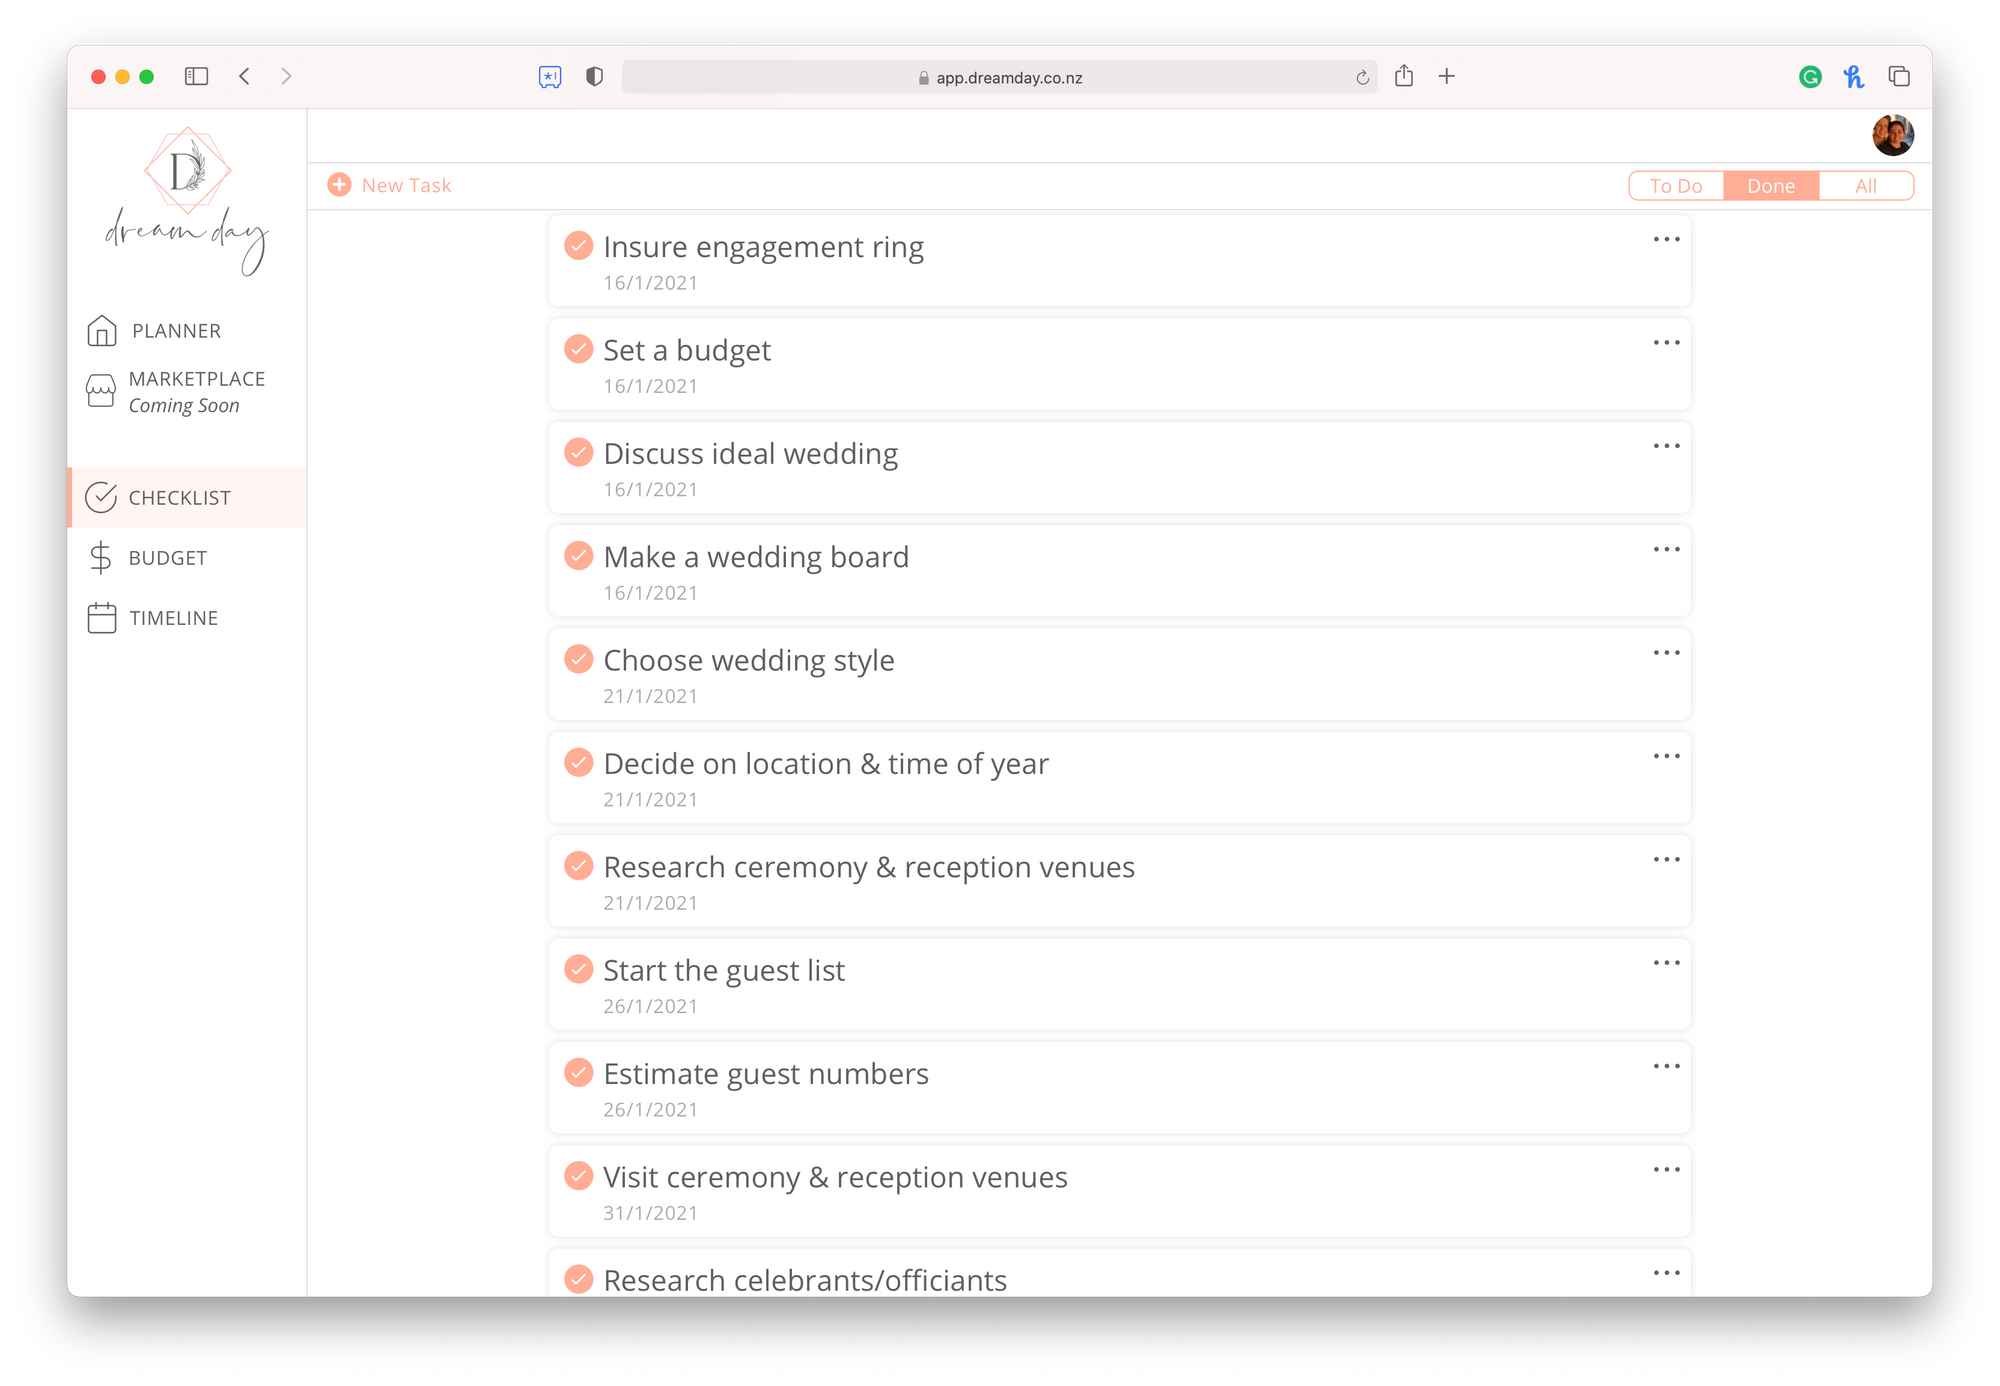The image size is (2000, 1386).
Task: Click the Dream Day logo
Action: 188,201
